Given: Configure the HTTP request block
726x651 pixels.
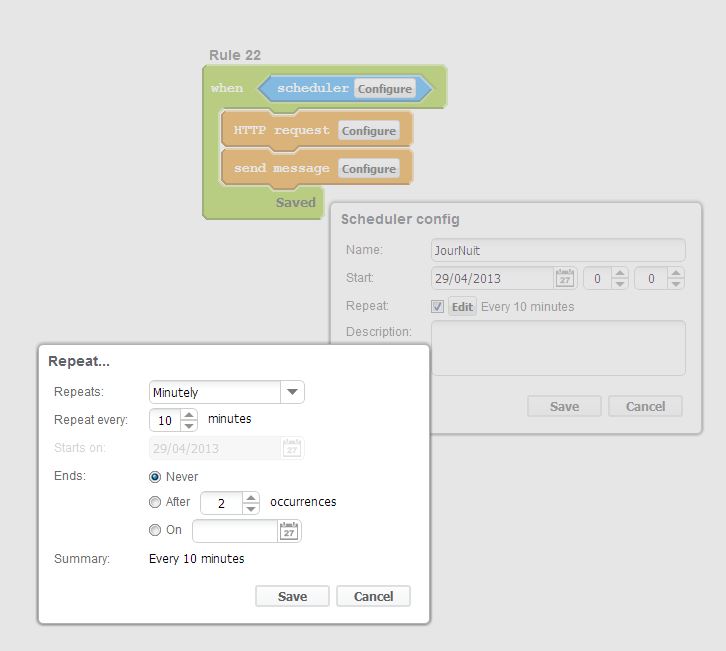Looking at the screenshot, I should tap(369, 131).
